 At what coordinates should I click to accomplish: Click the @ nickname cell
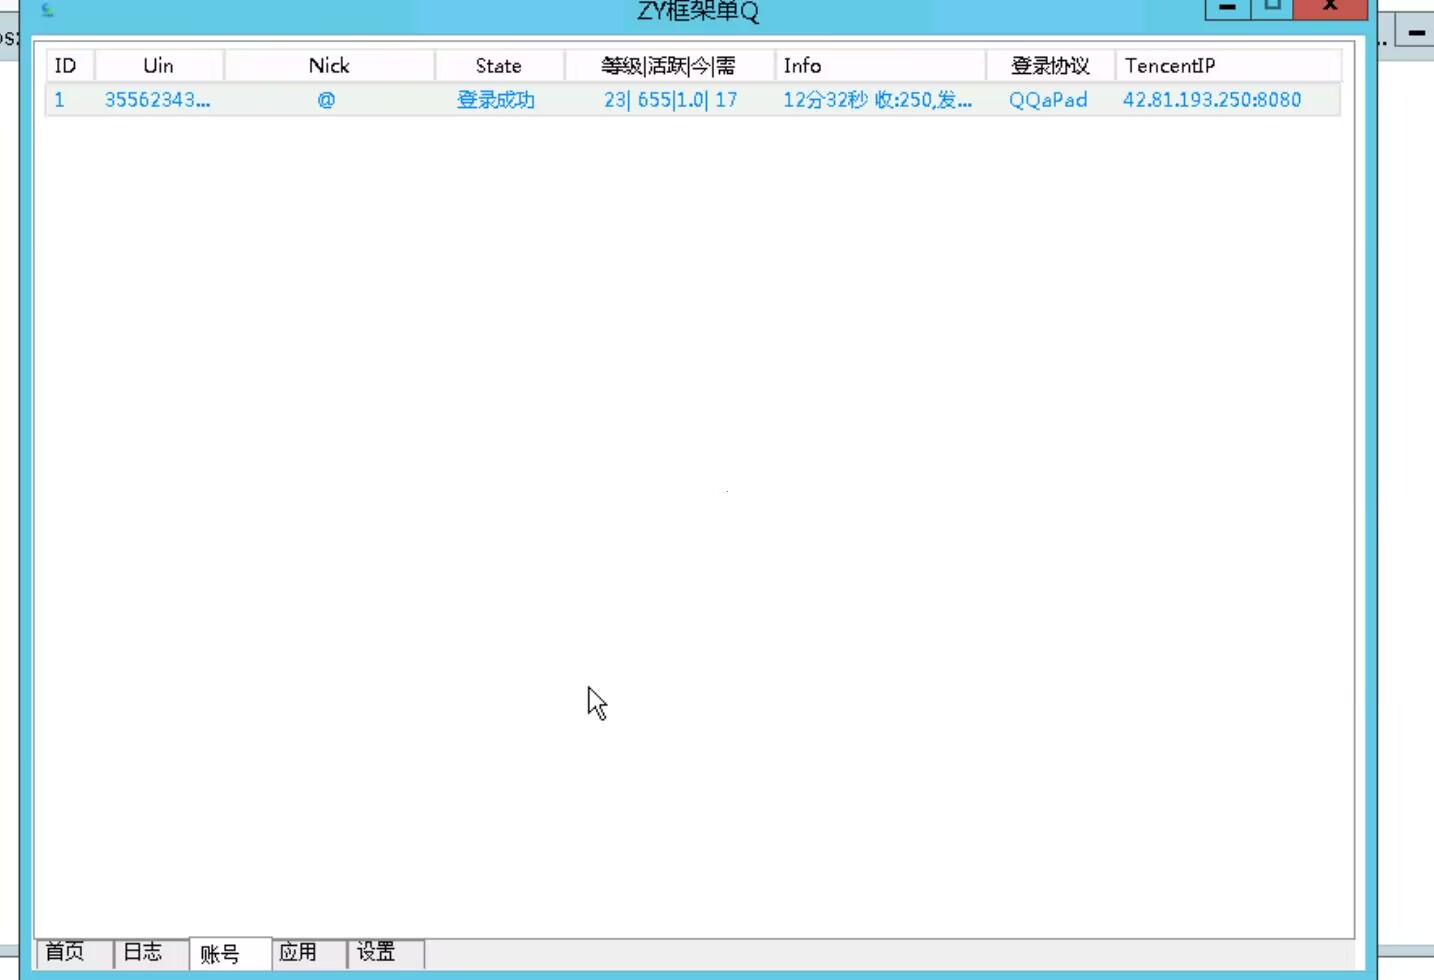[326, 100]
